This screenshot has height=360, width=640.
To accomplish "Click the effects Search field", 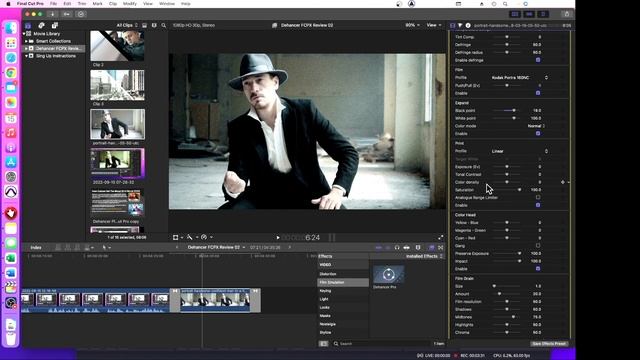I will [382, 344].
